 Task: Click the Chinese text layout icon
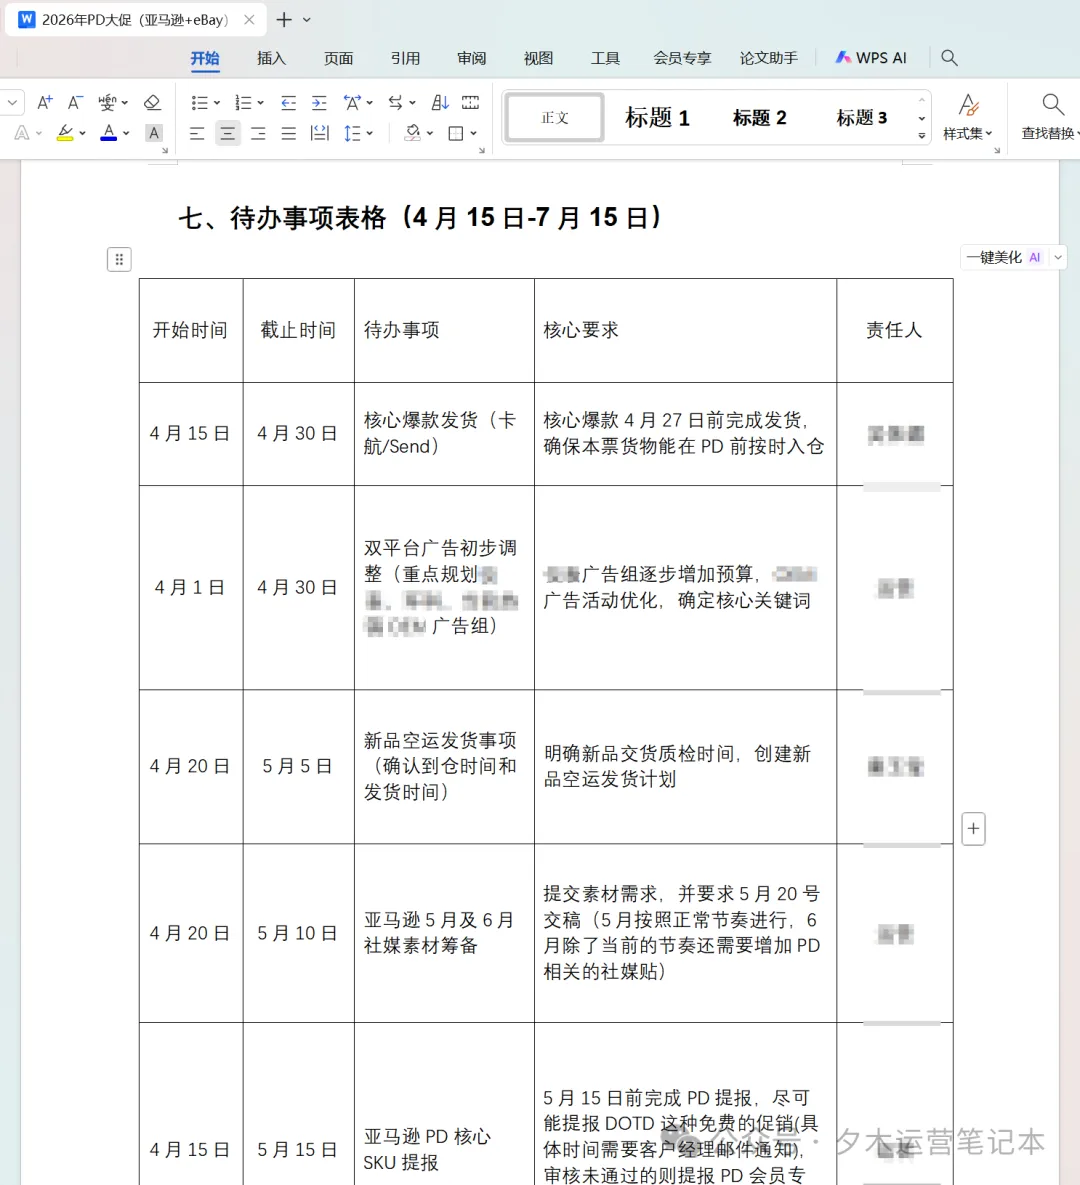point(352,102)
